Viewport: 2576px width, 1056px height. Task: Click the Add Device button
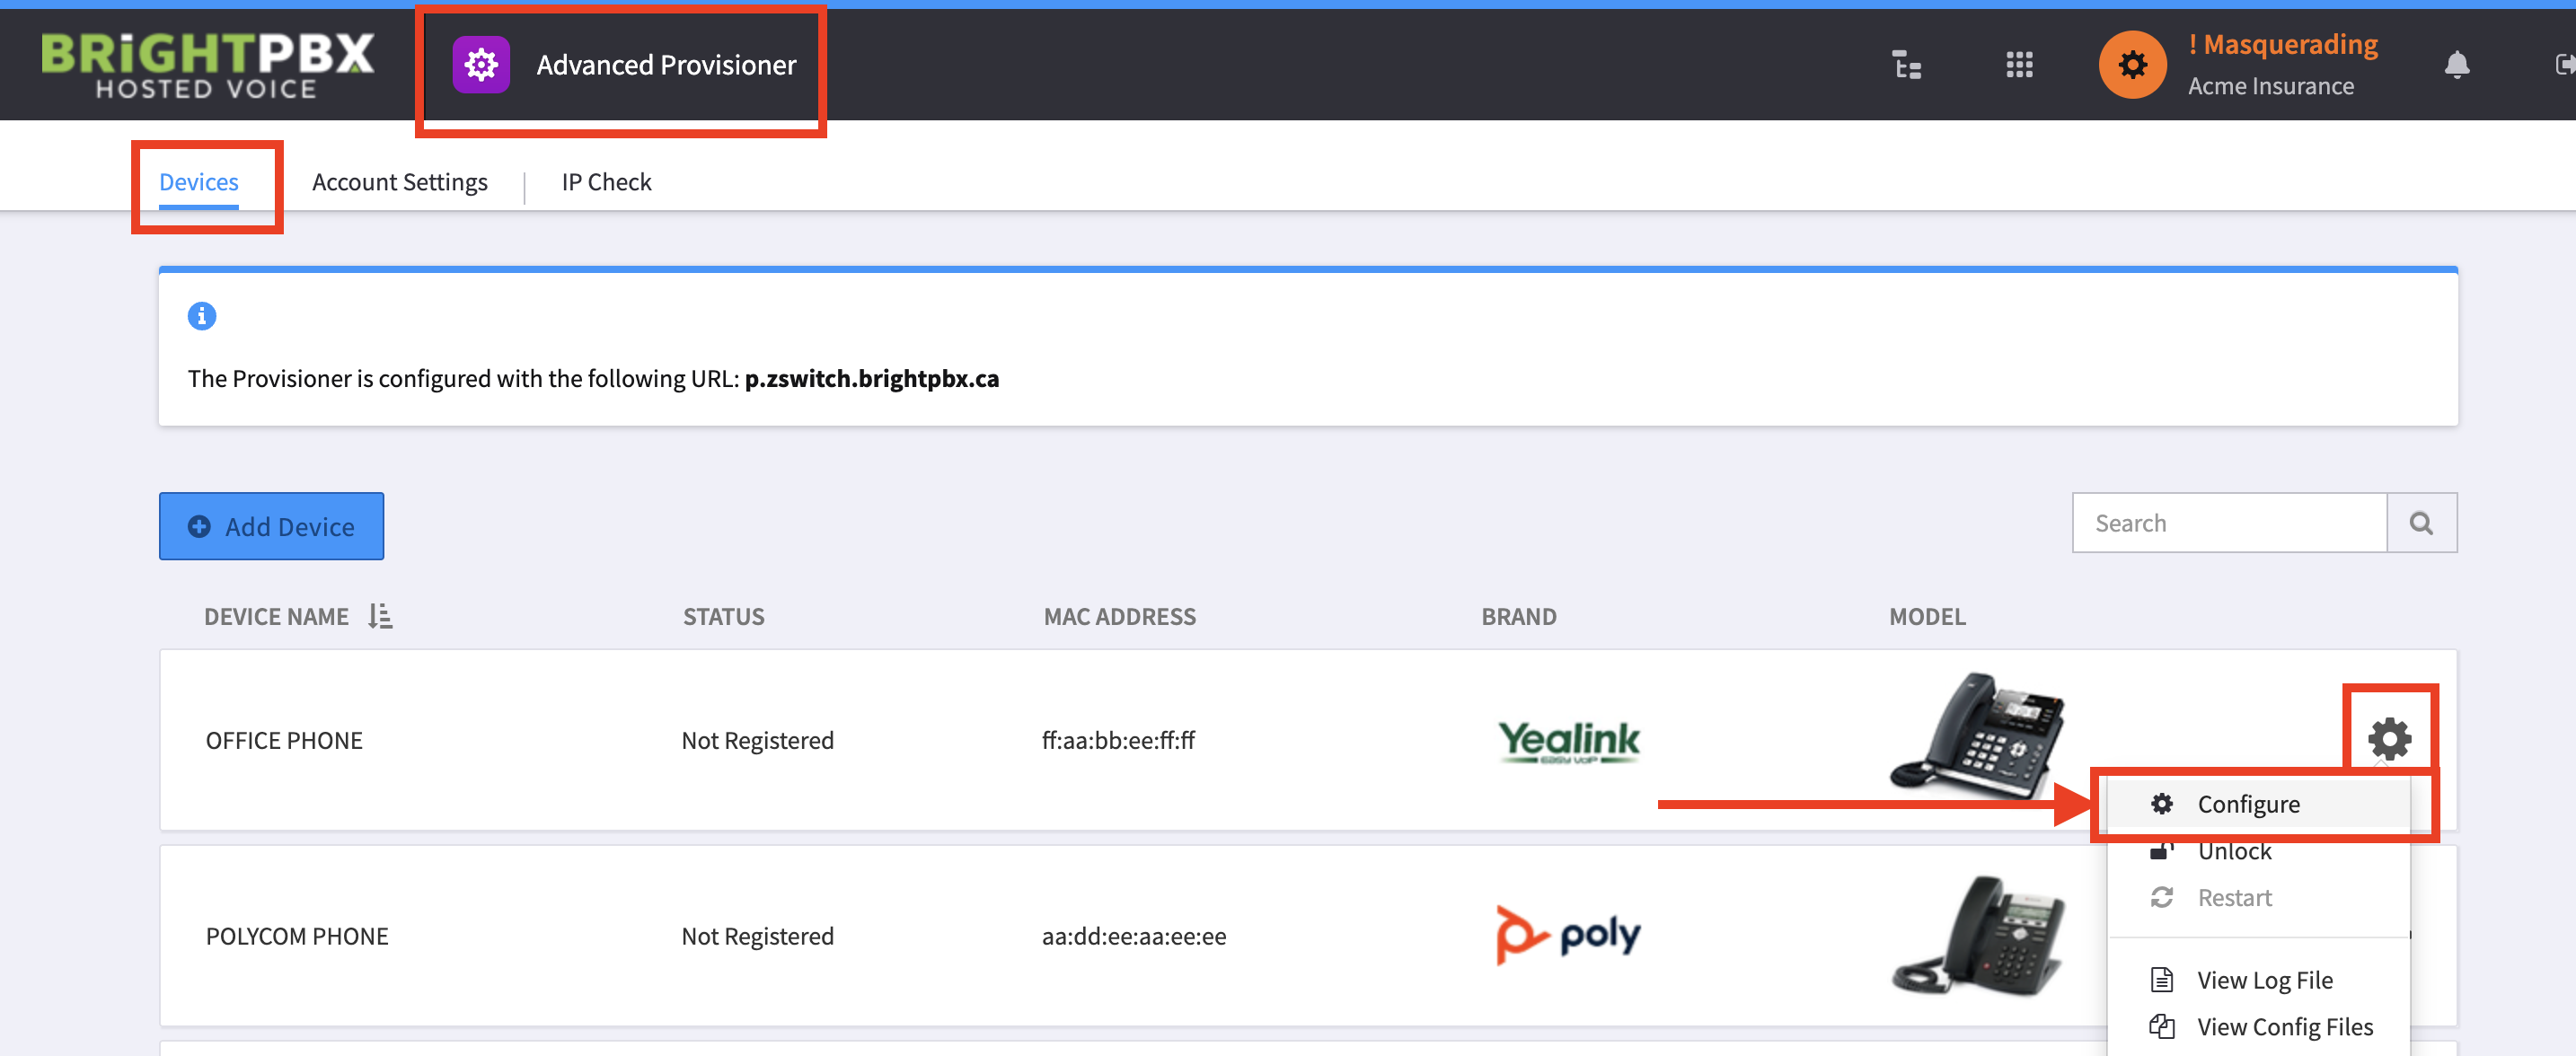click(271, 526)
